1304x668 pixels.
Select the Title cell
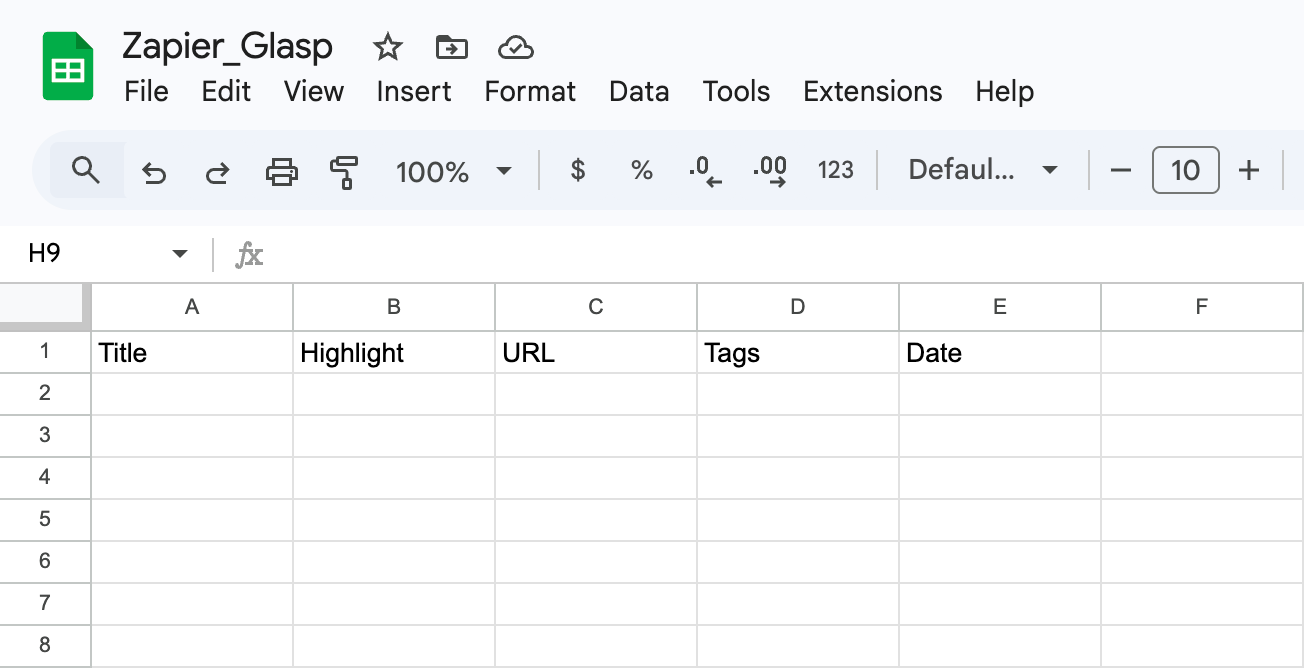click(192, 352)
